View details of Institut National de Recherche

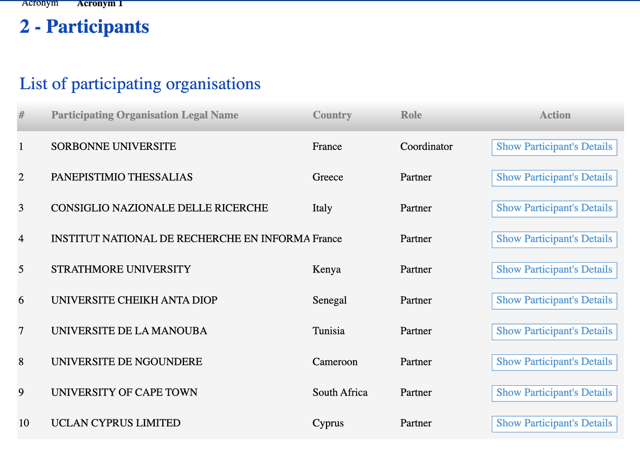click(x=554, y=239)
